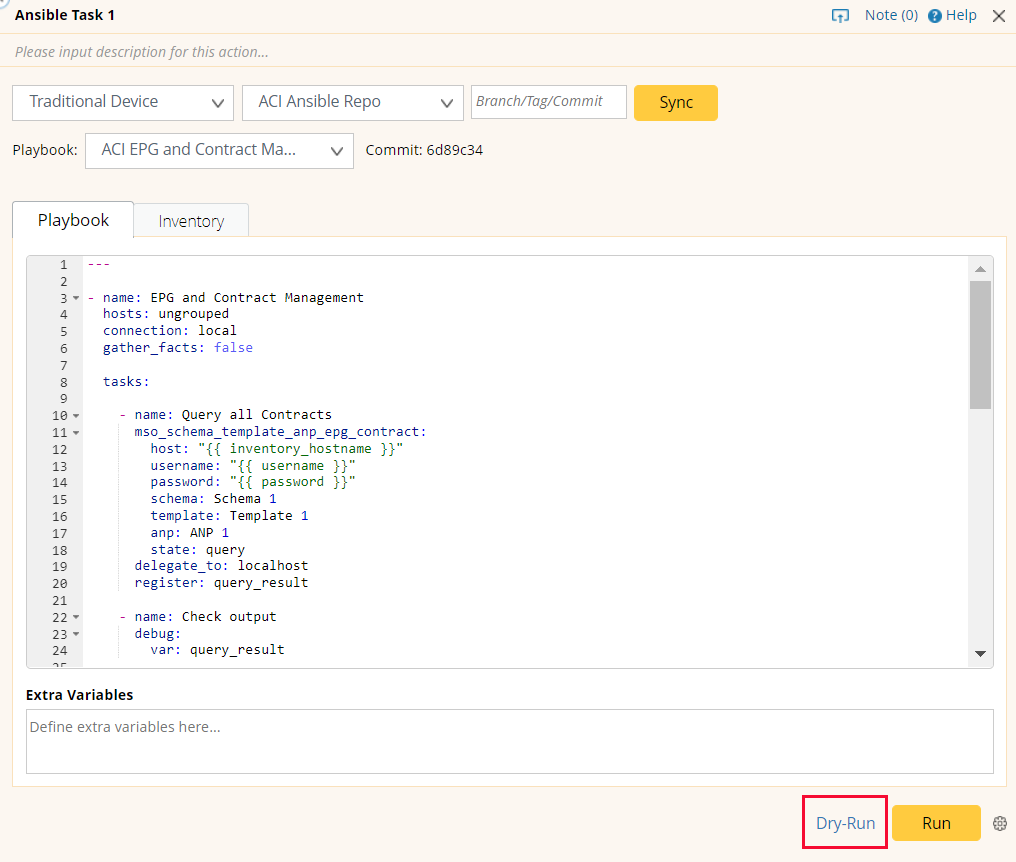Click the Help question mark icon
1016x862 pixels.
[935, 16]
